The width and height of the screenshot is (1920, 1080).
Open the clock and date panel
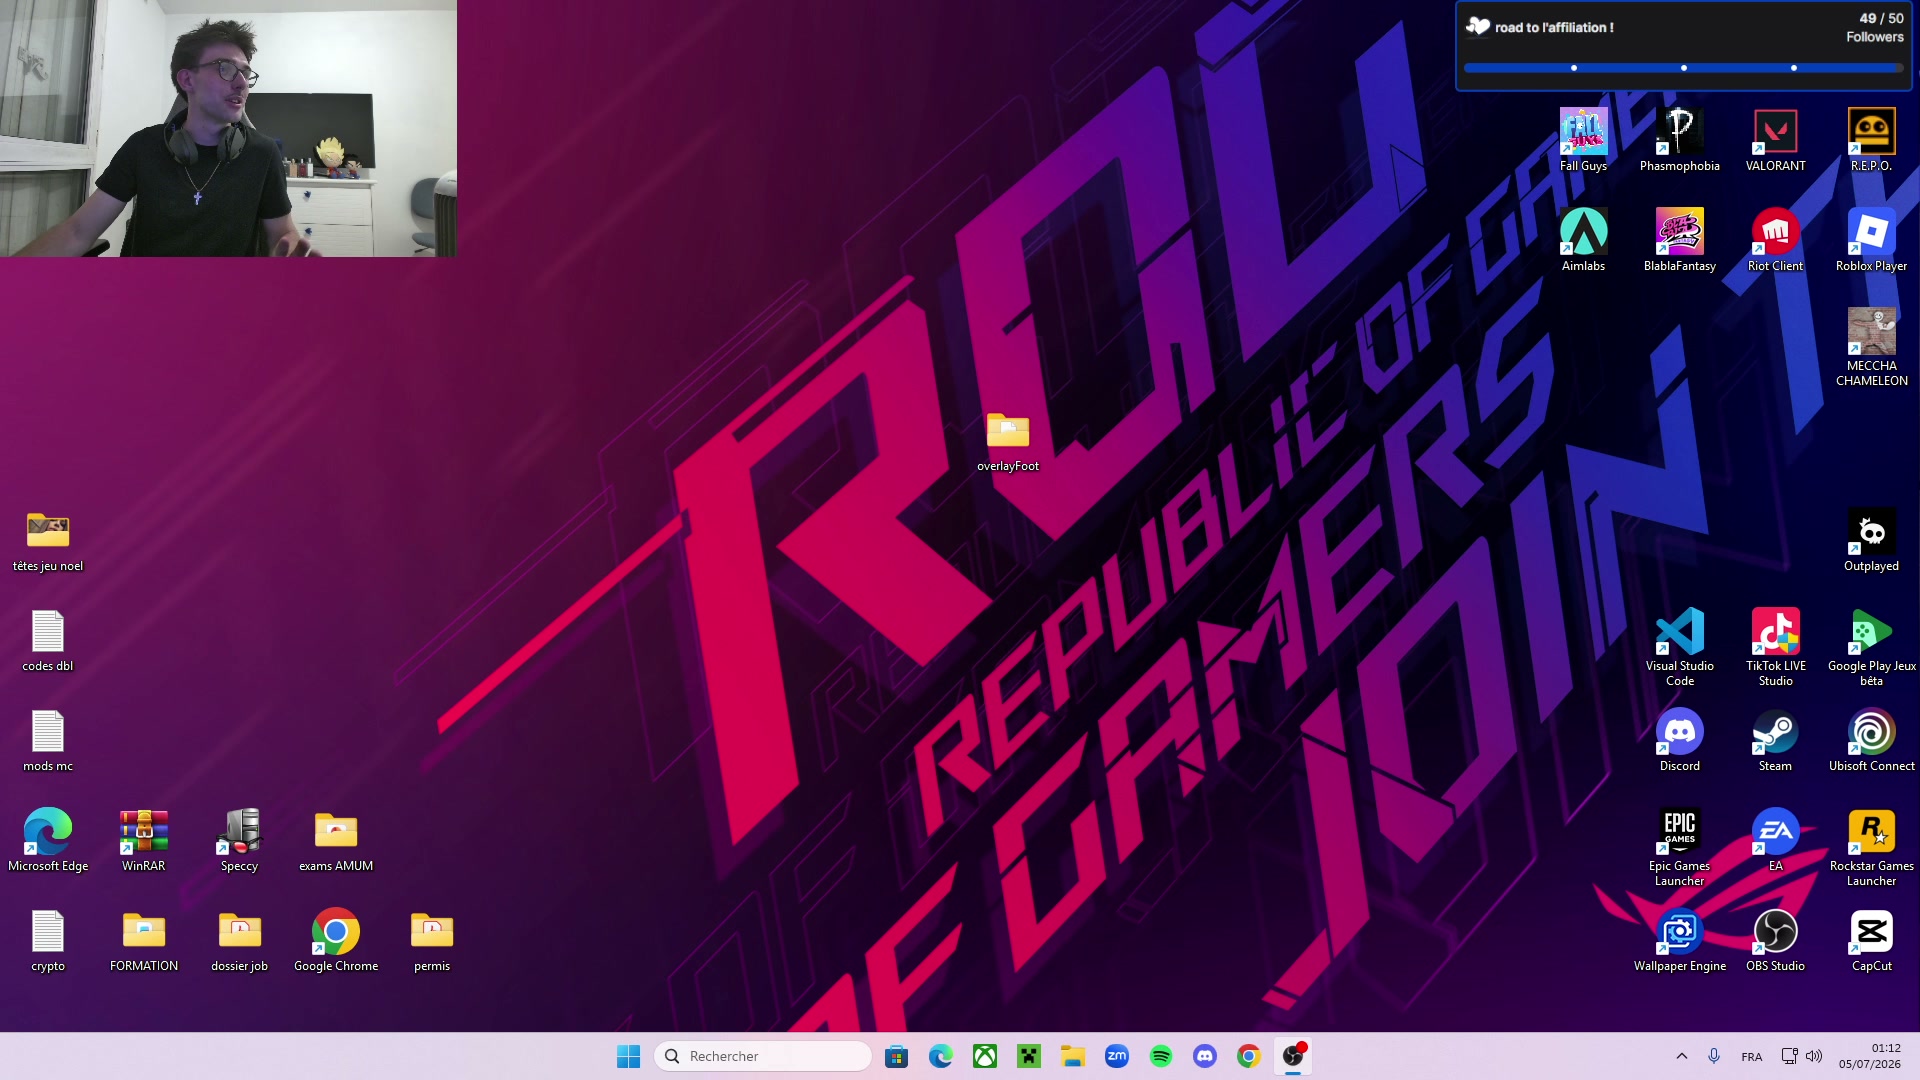pos(1869,1056)
